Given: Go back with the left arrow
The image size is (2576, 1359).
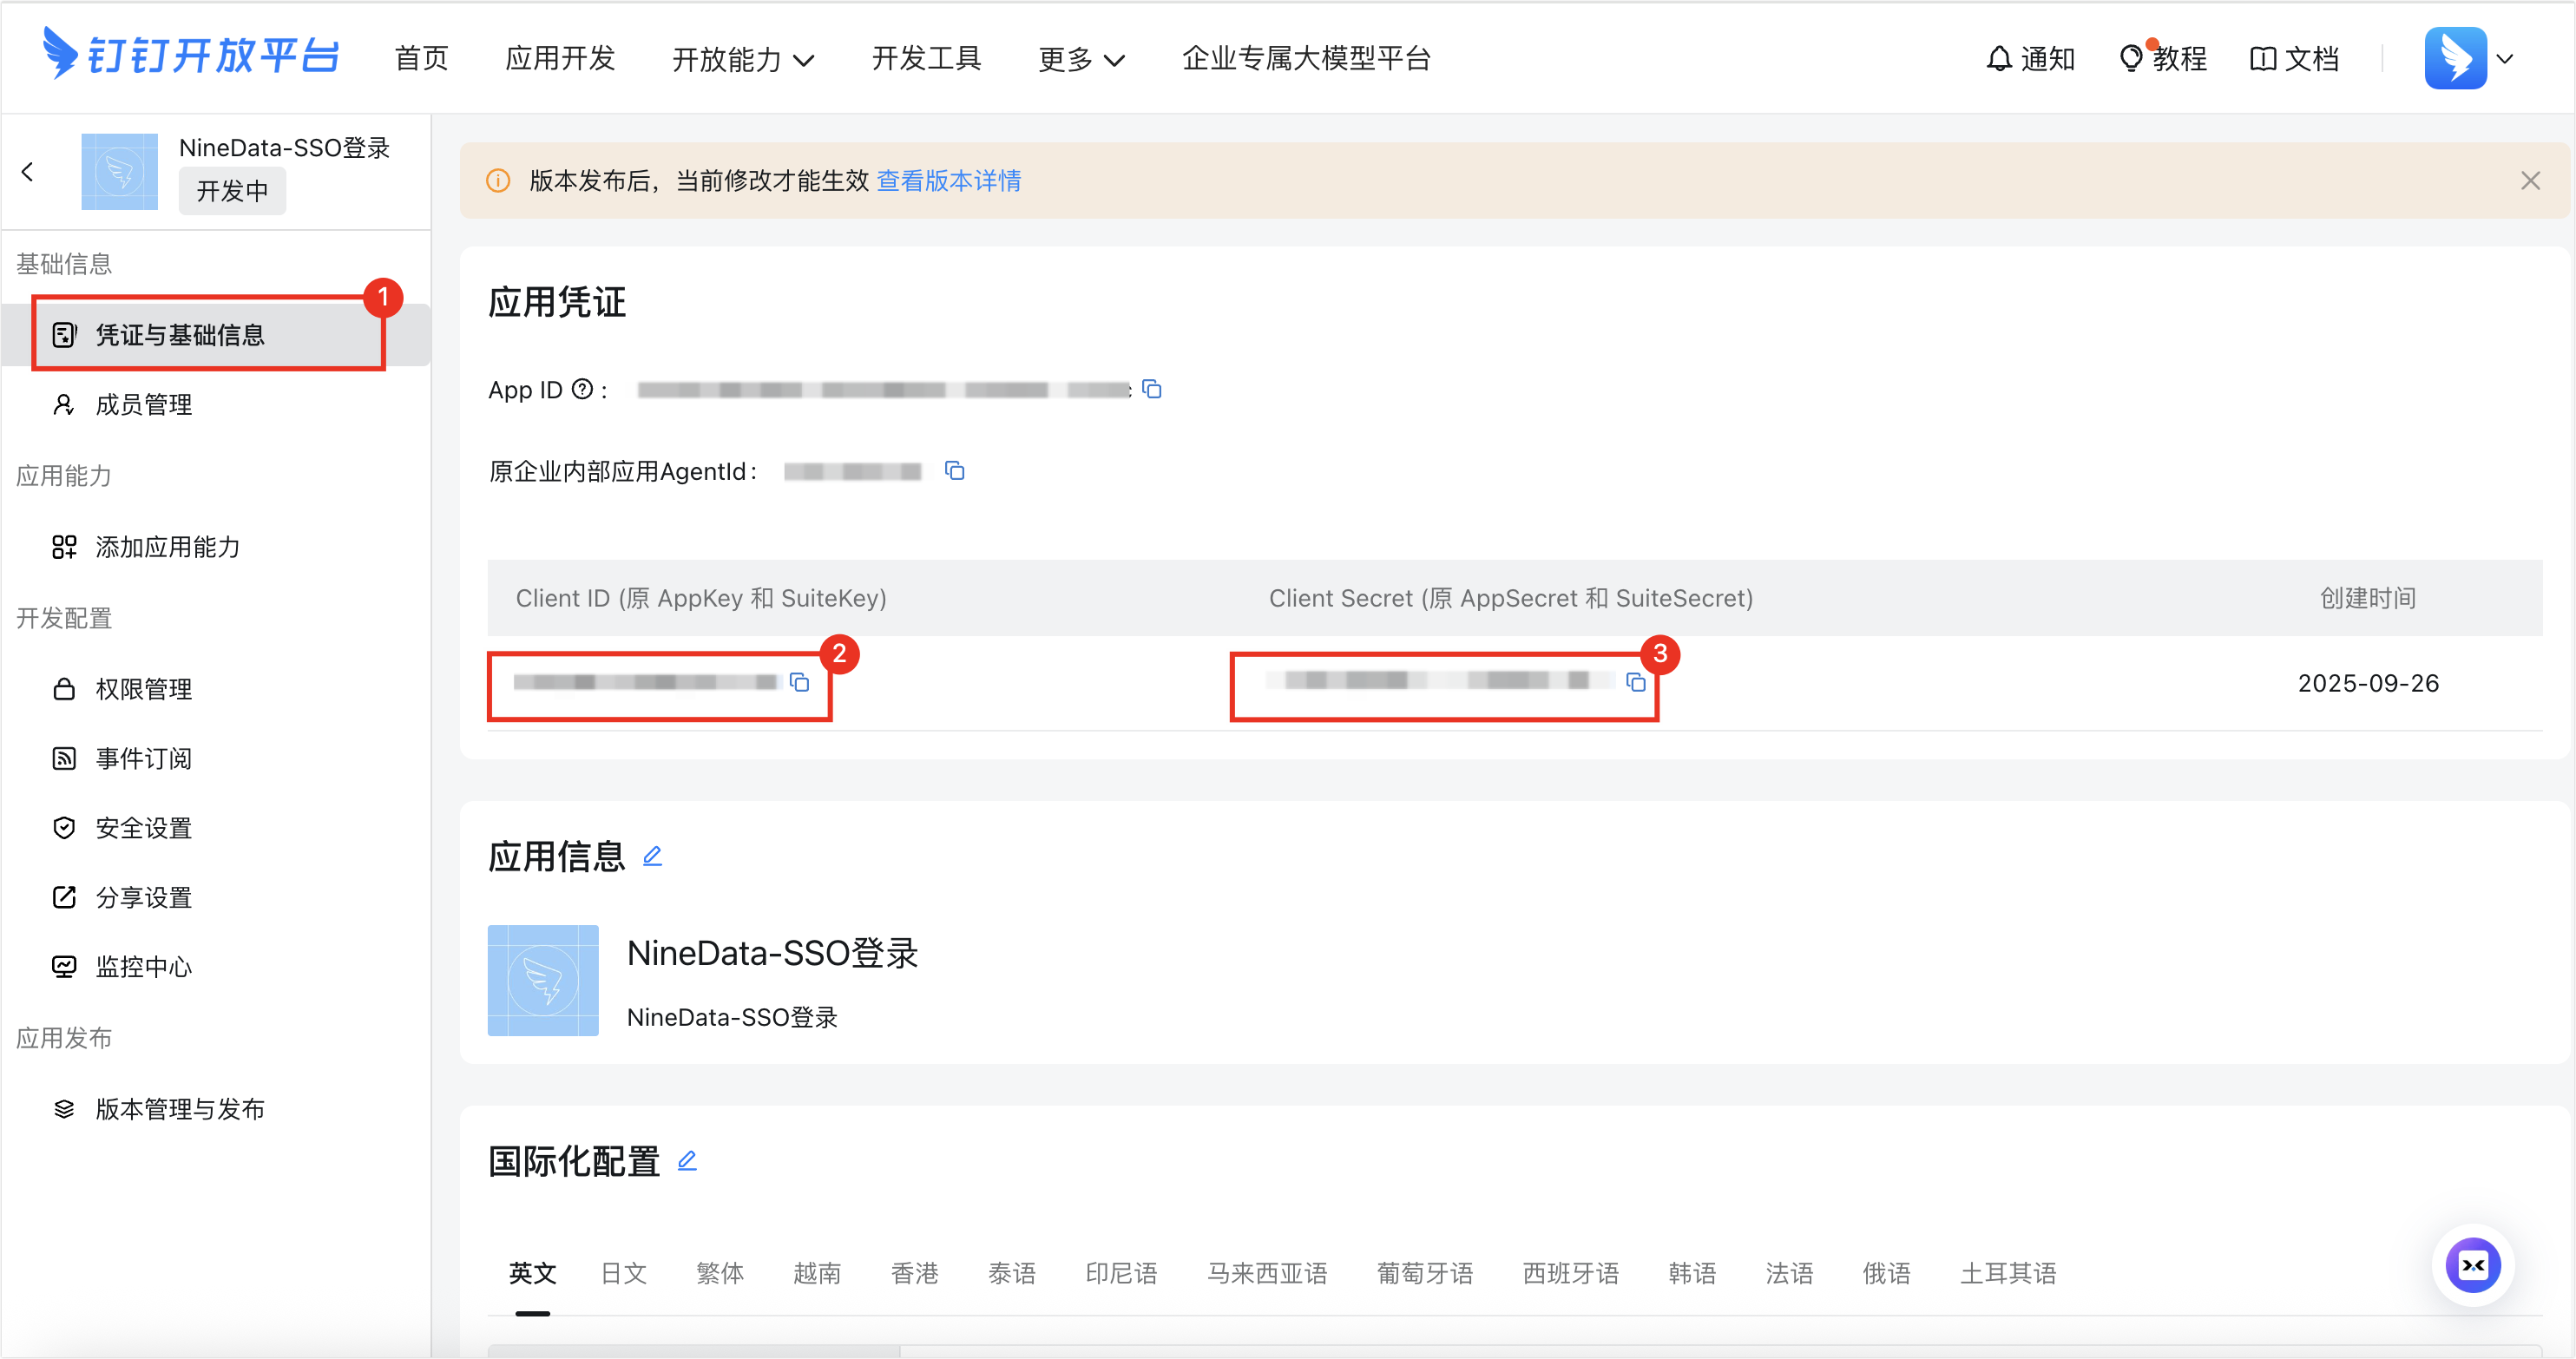Looking at the screenshot, I should [28, 172].
